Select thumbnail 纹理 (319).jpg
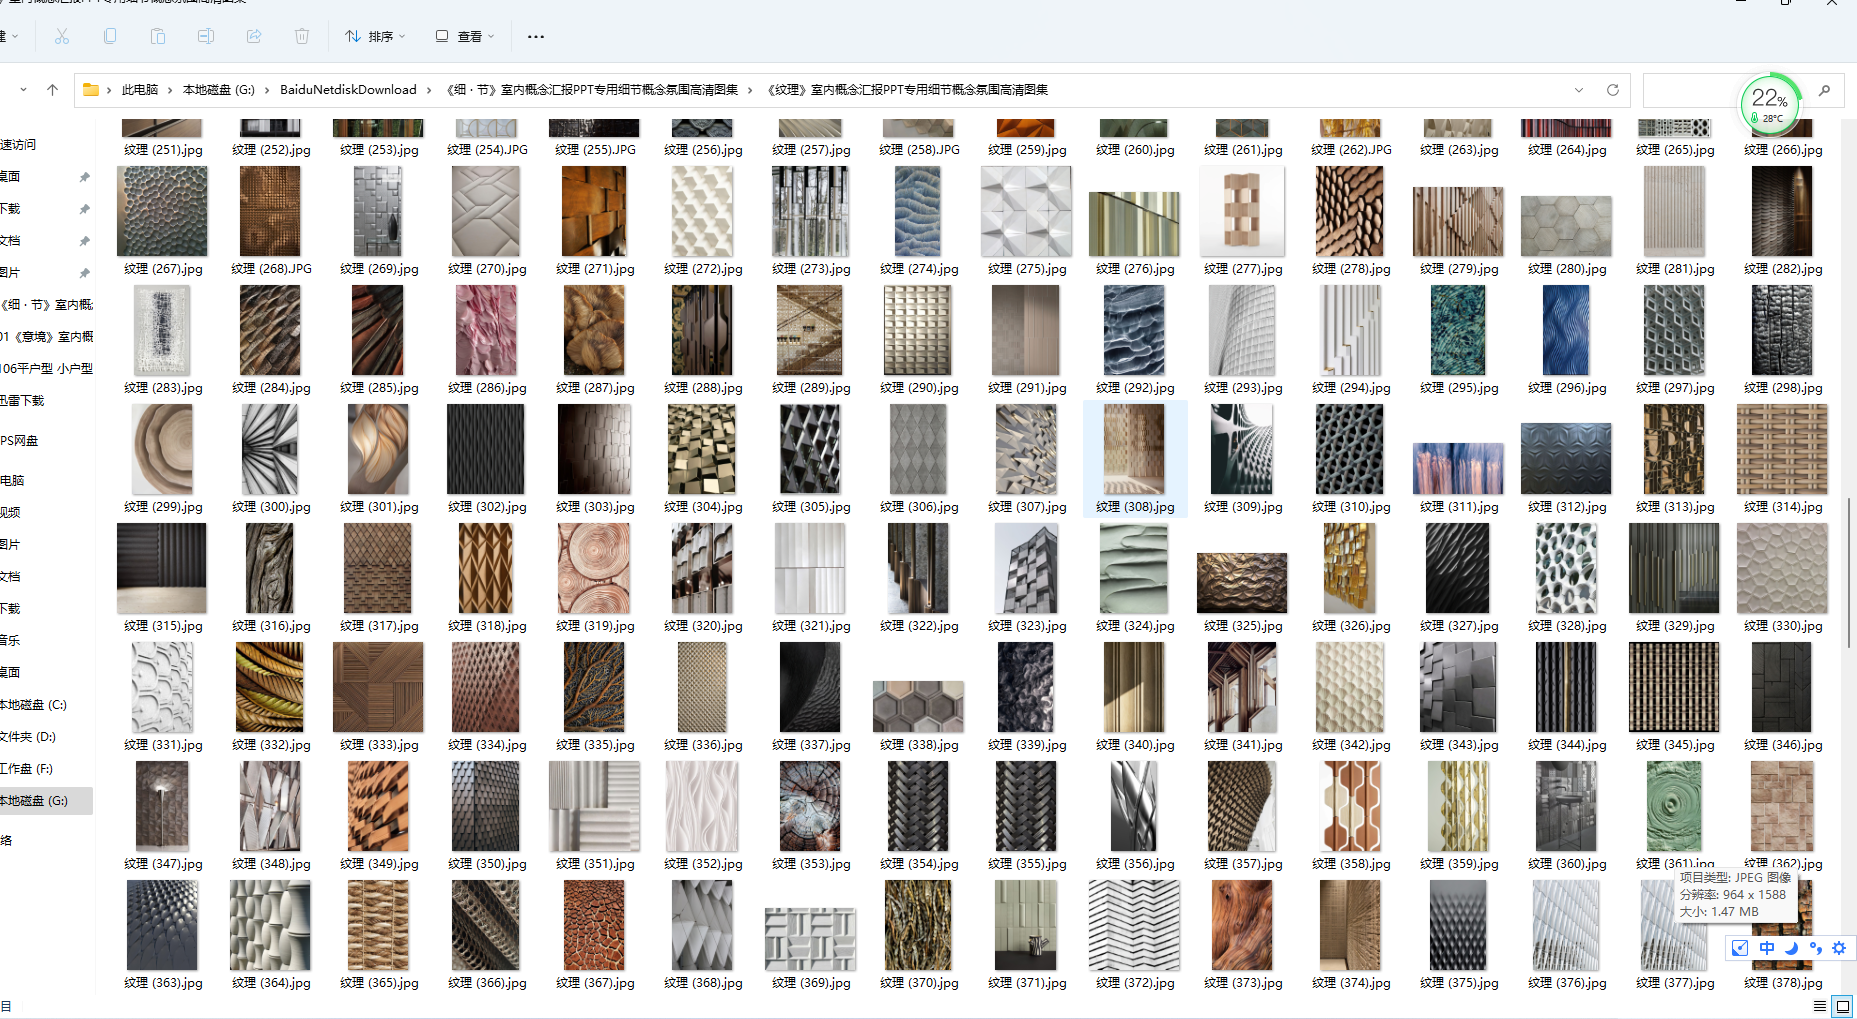This screenshot has width=1857, height=1019. (594, 568)
